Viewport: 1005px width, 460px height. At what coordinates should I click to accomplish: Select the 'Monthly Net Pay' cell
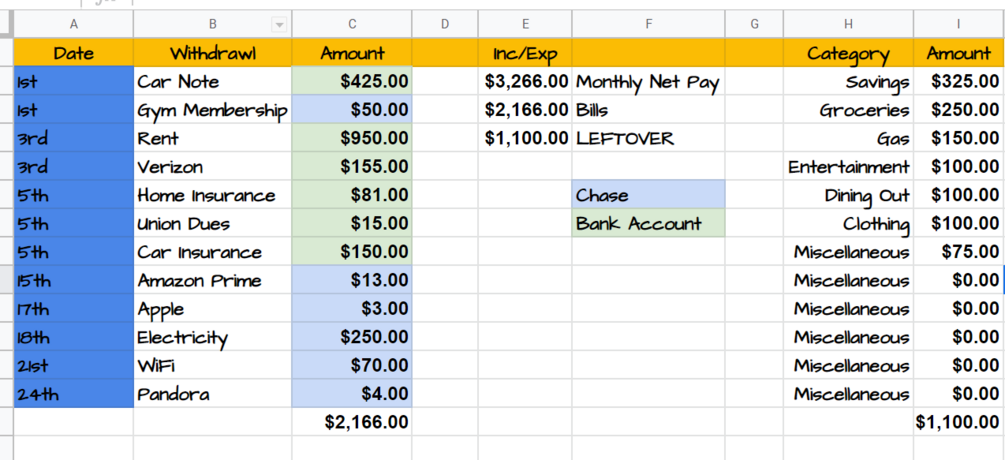[649, 81]
